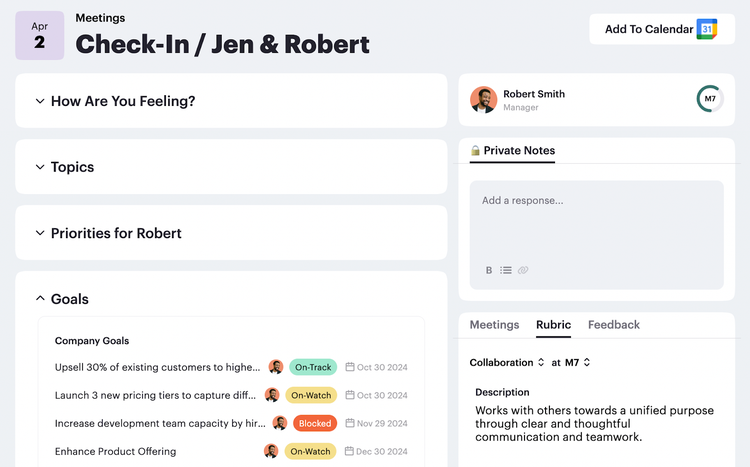Click the calendar icon beside Nov 29 2024
Screen dimensions: 750x467
coord(350,423)
